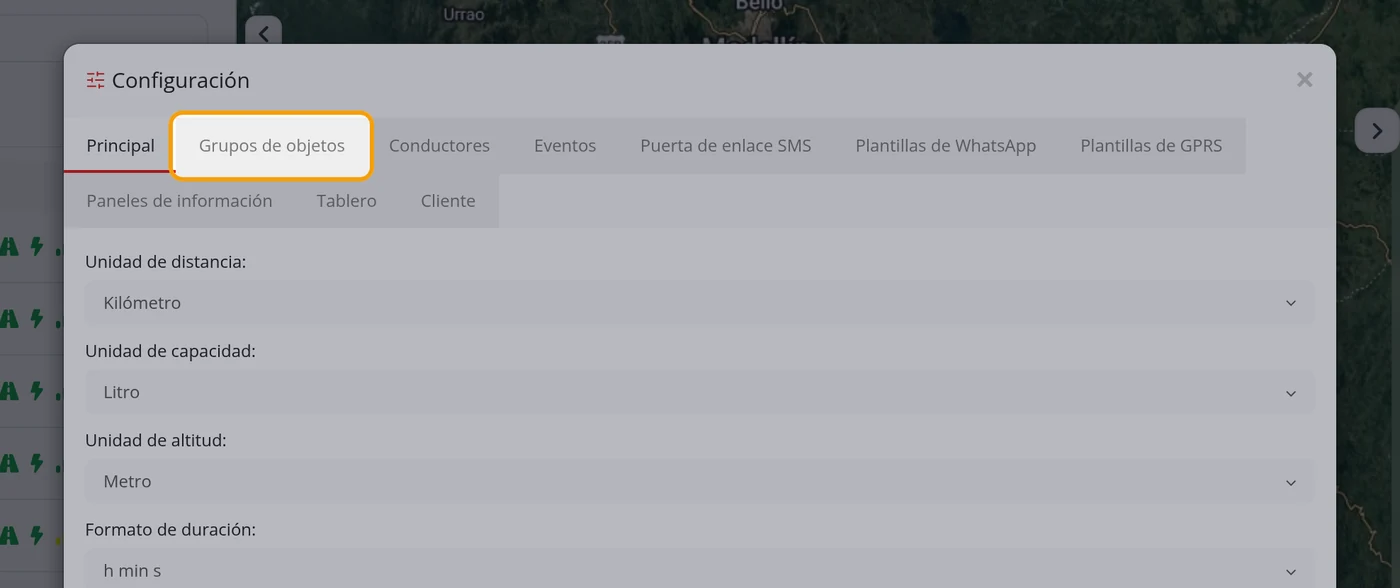
Task: Click the Configuración sliders icon
Action: click(x=95, y=80)
